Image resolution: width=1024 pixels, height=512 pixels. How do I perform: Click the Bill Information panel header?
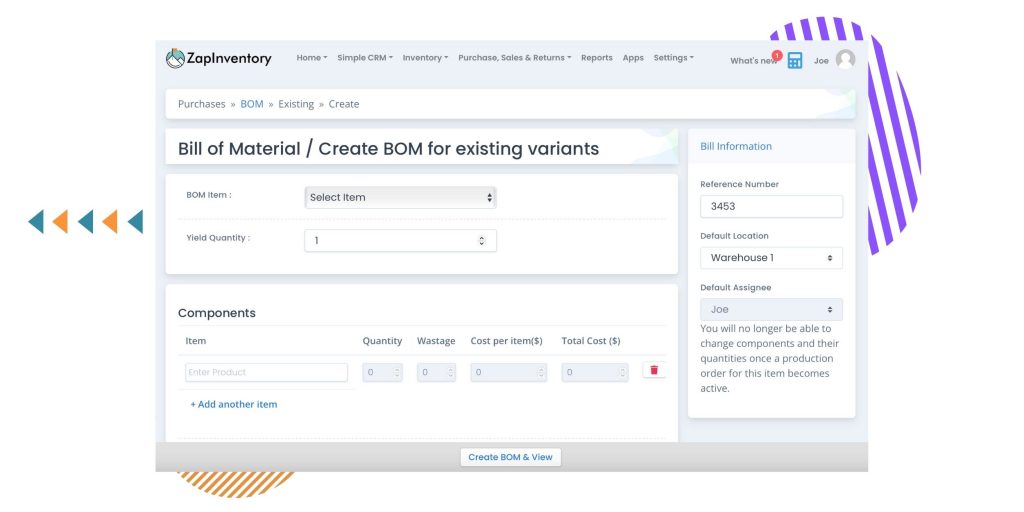(x=771, y=146)
